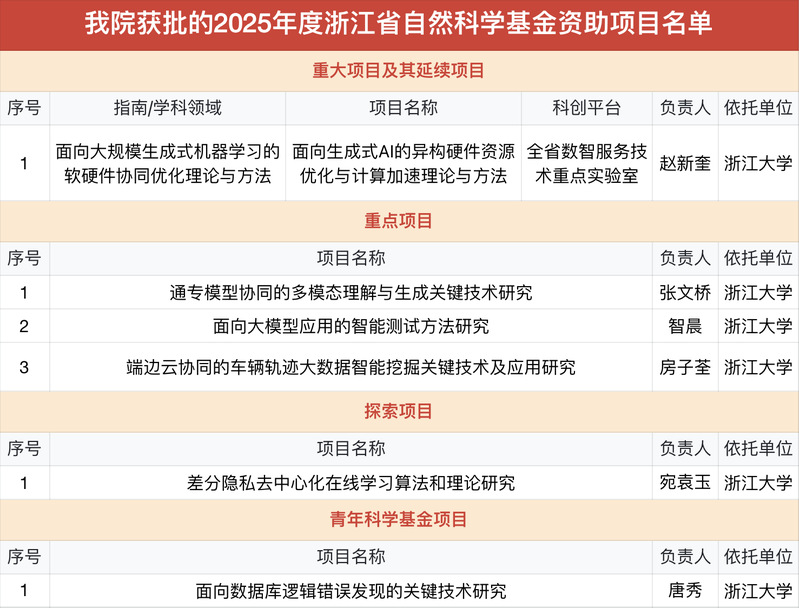Screen dimensions: 799x608
Task: Click the 探索项目 section heading
Action: pyautogui.click(x=399, y=411)
